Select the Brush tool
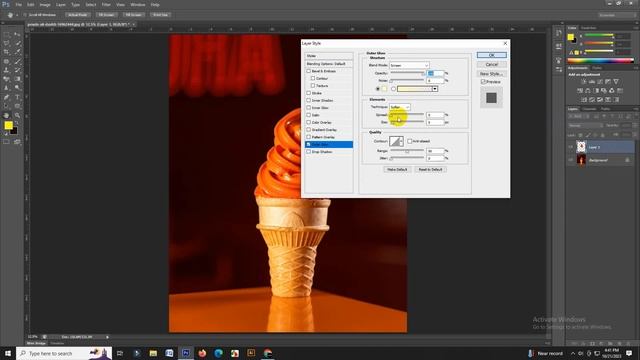This screenshot has height=360, width=640. 17,62
